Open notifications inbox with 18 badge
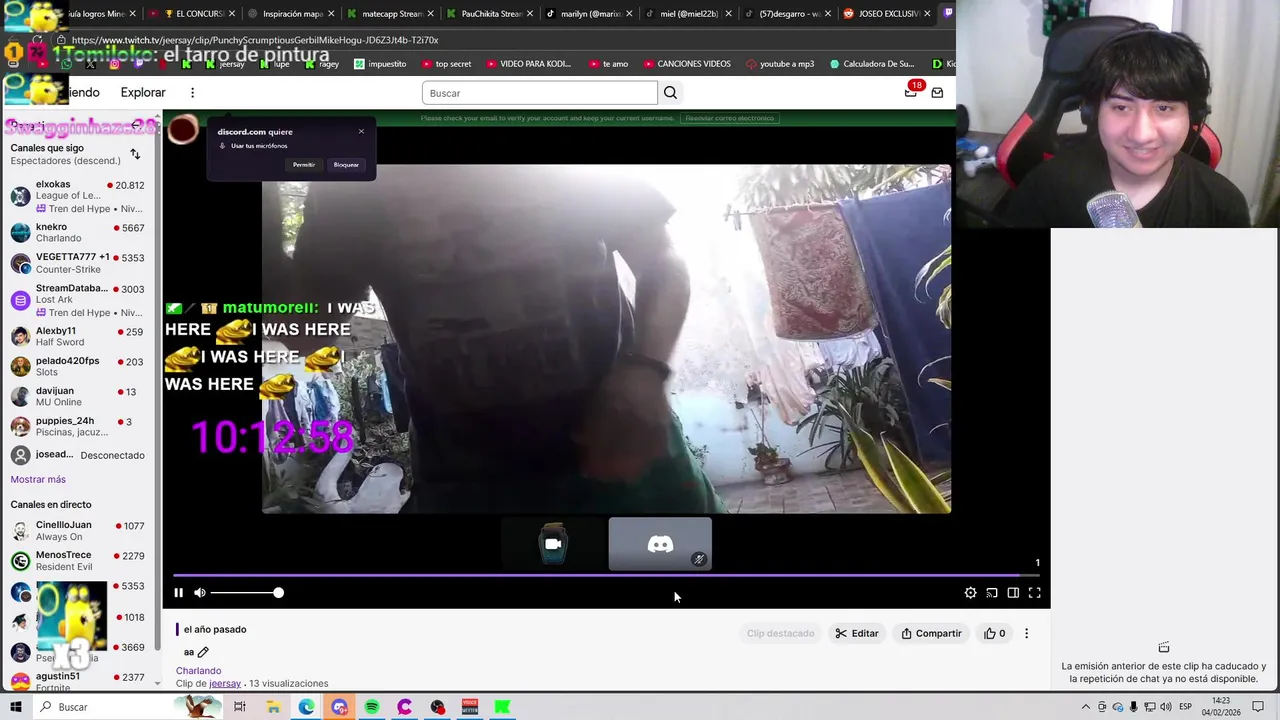The width and height of the screenshot is (1280, 720). [911, 92]
